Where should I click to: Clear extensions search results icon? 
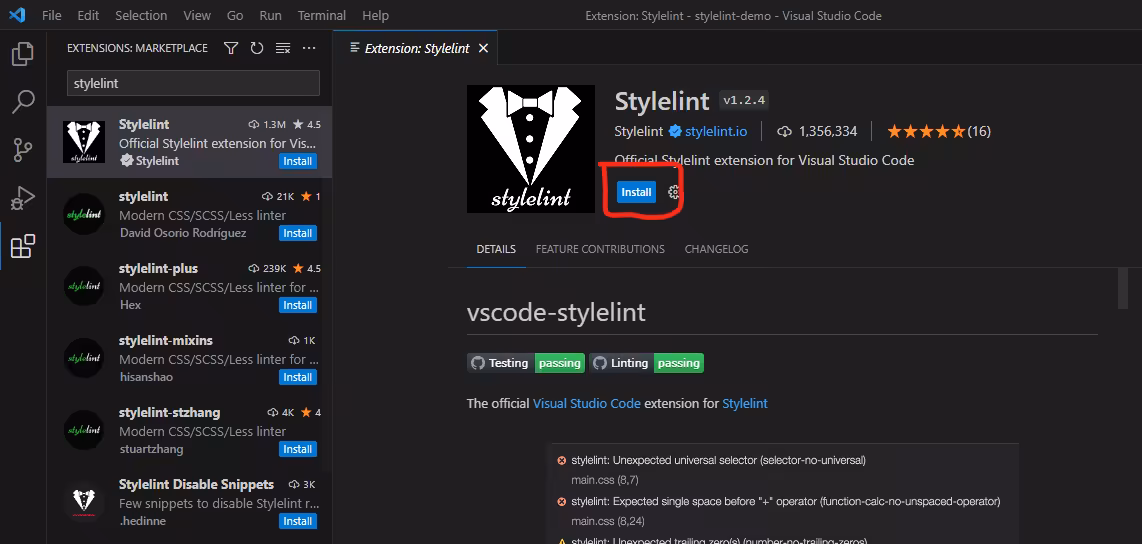pyautogui.click(x=283, y=48)
